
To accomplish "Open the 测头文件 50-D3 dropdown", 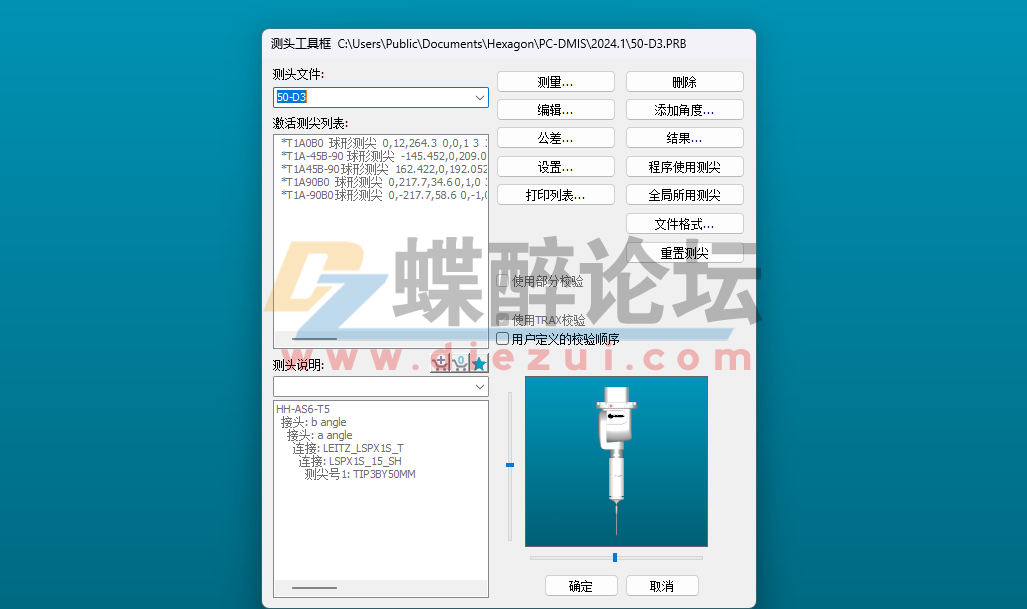I will (480, 97).
